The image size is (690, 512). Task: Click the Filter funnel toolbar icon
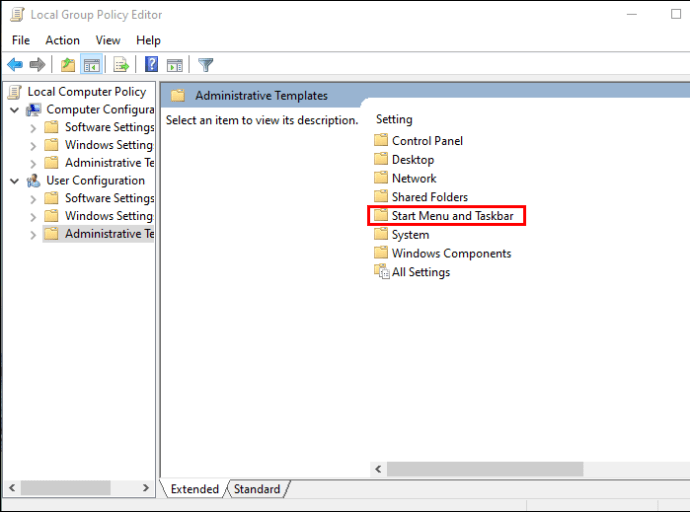click(206, 65)
